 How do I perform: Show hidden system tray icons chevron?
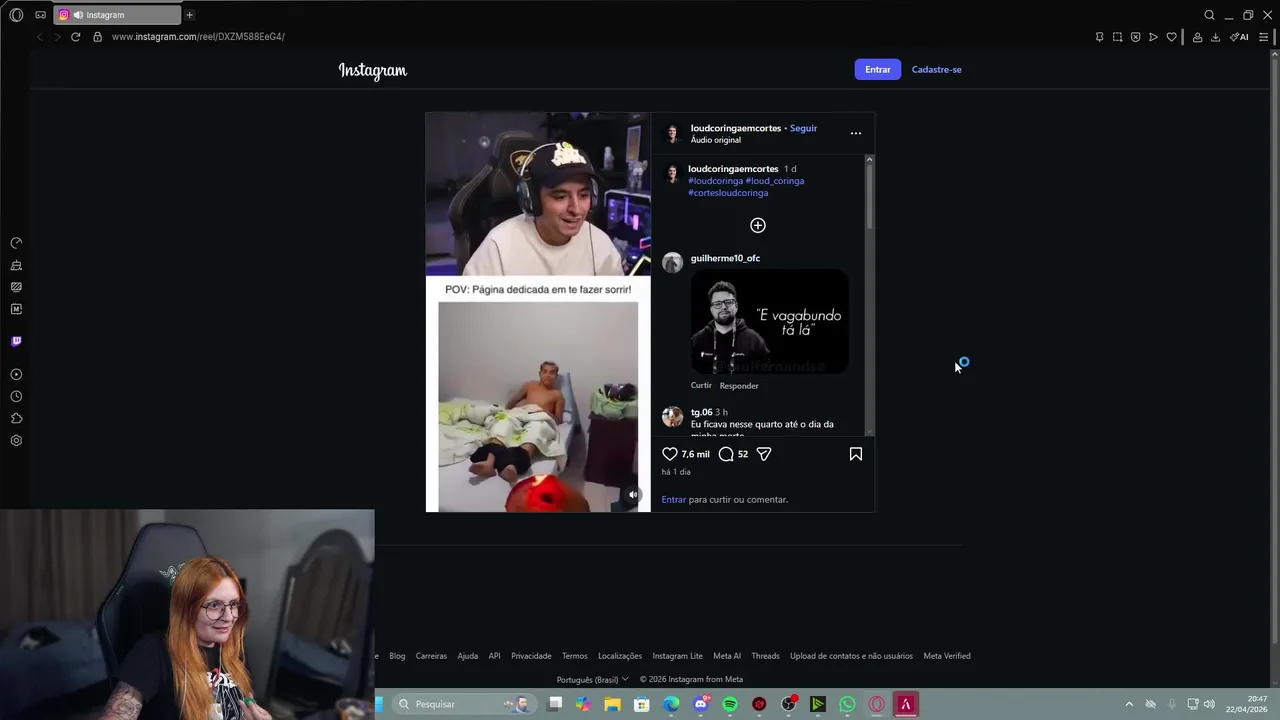[x=1129, y=704]
